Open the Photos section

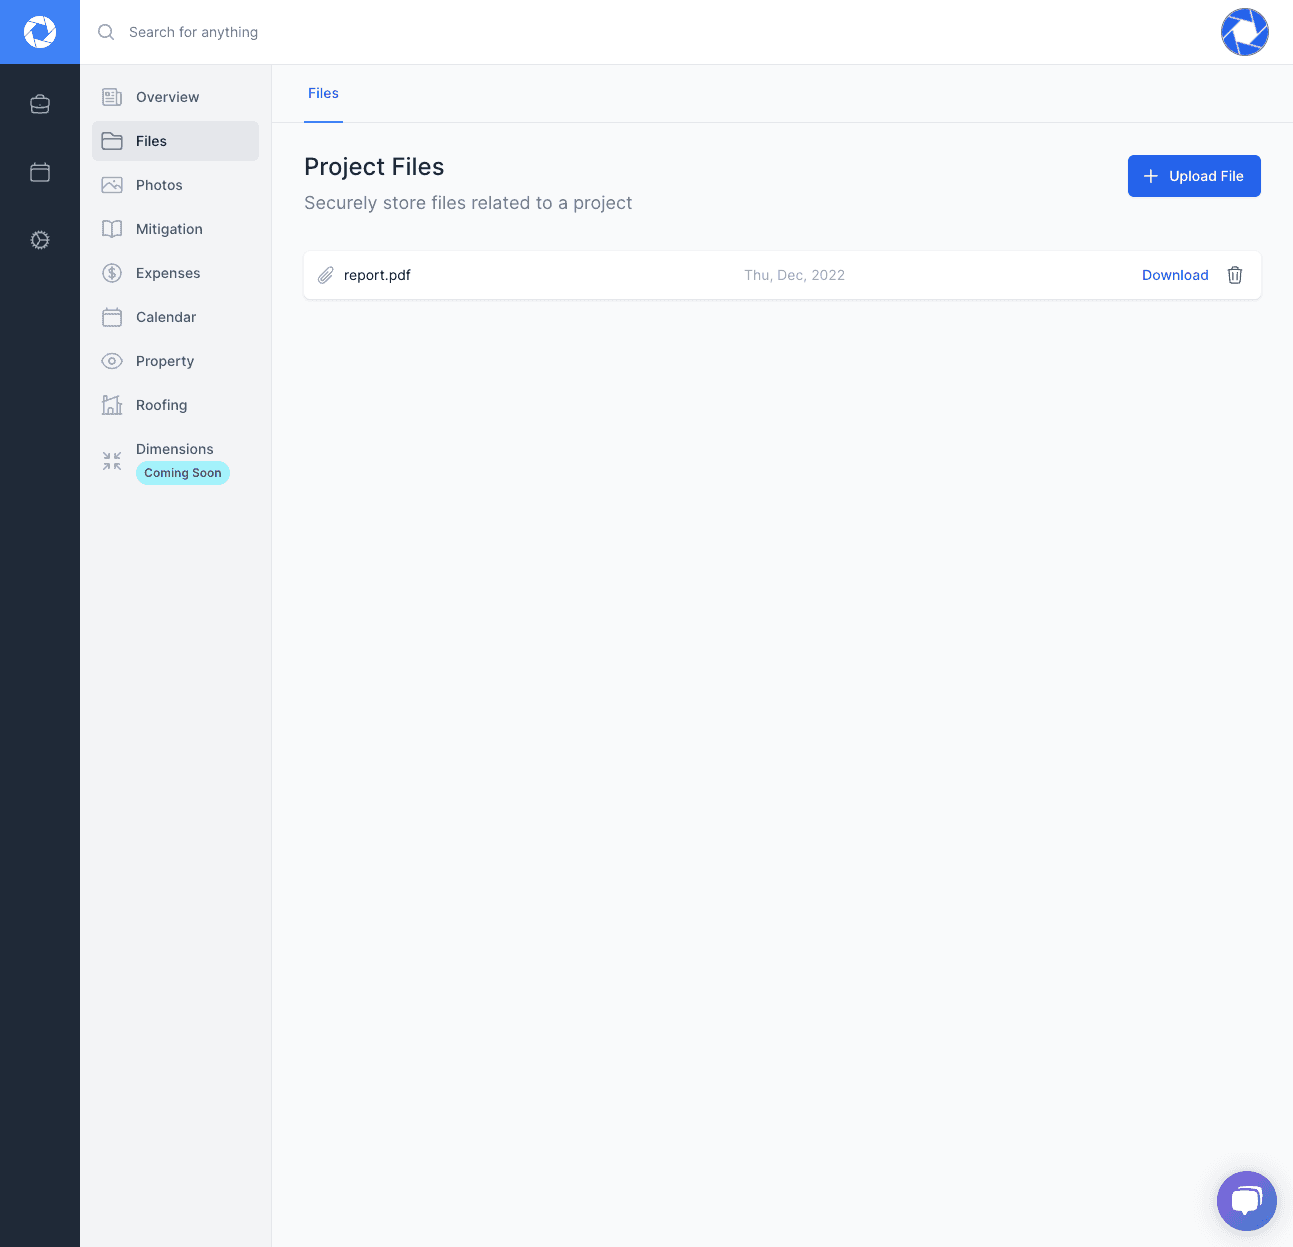pyautogui.click(x=175, y=185)
